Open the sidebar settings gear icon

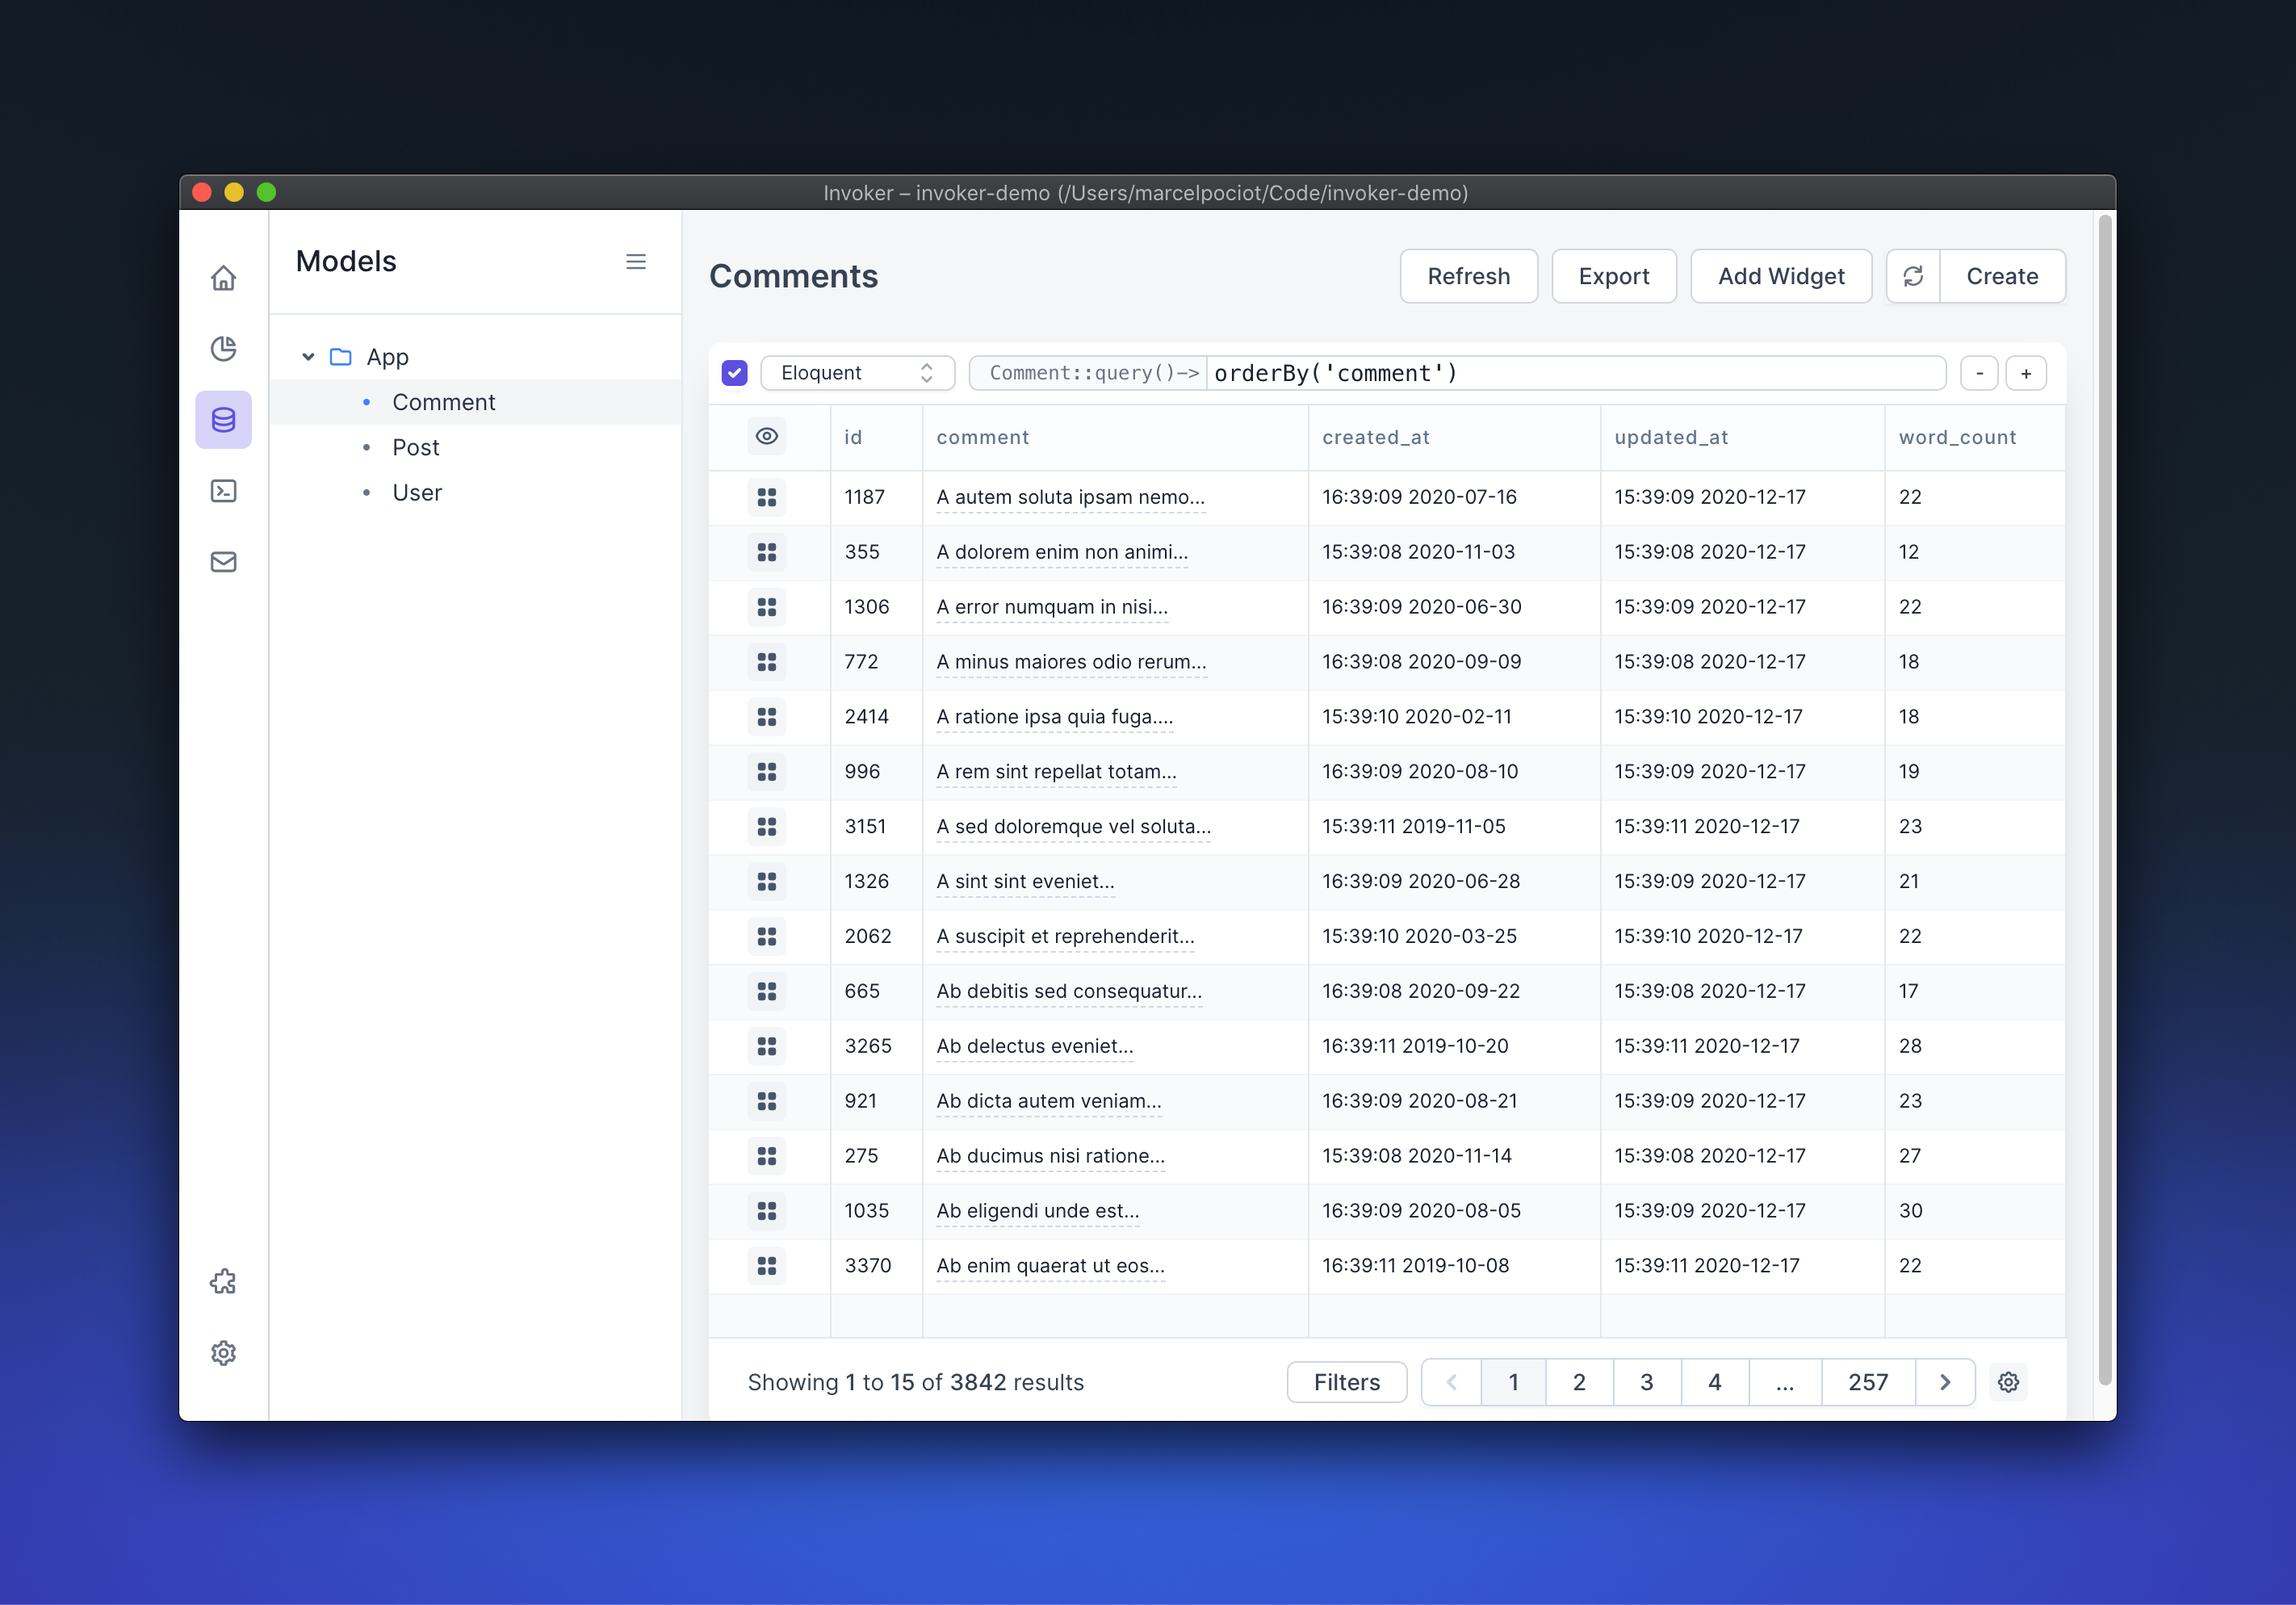pyautogui.click(x=223, y=1353)
